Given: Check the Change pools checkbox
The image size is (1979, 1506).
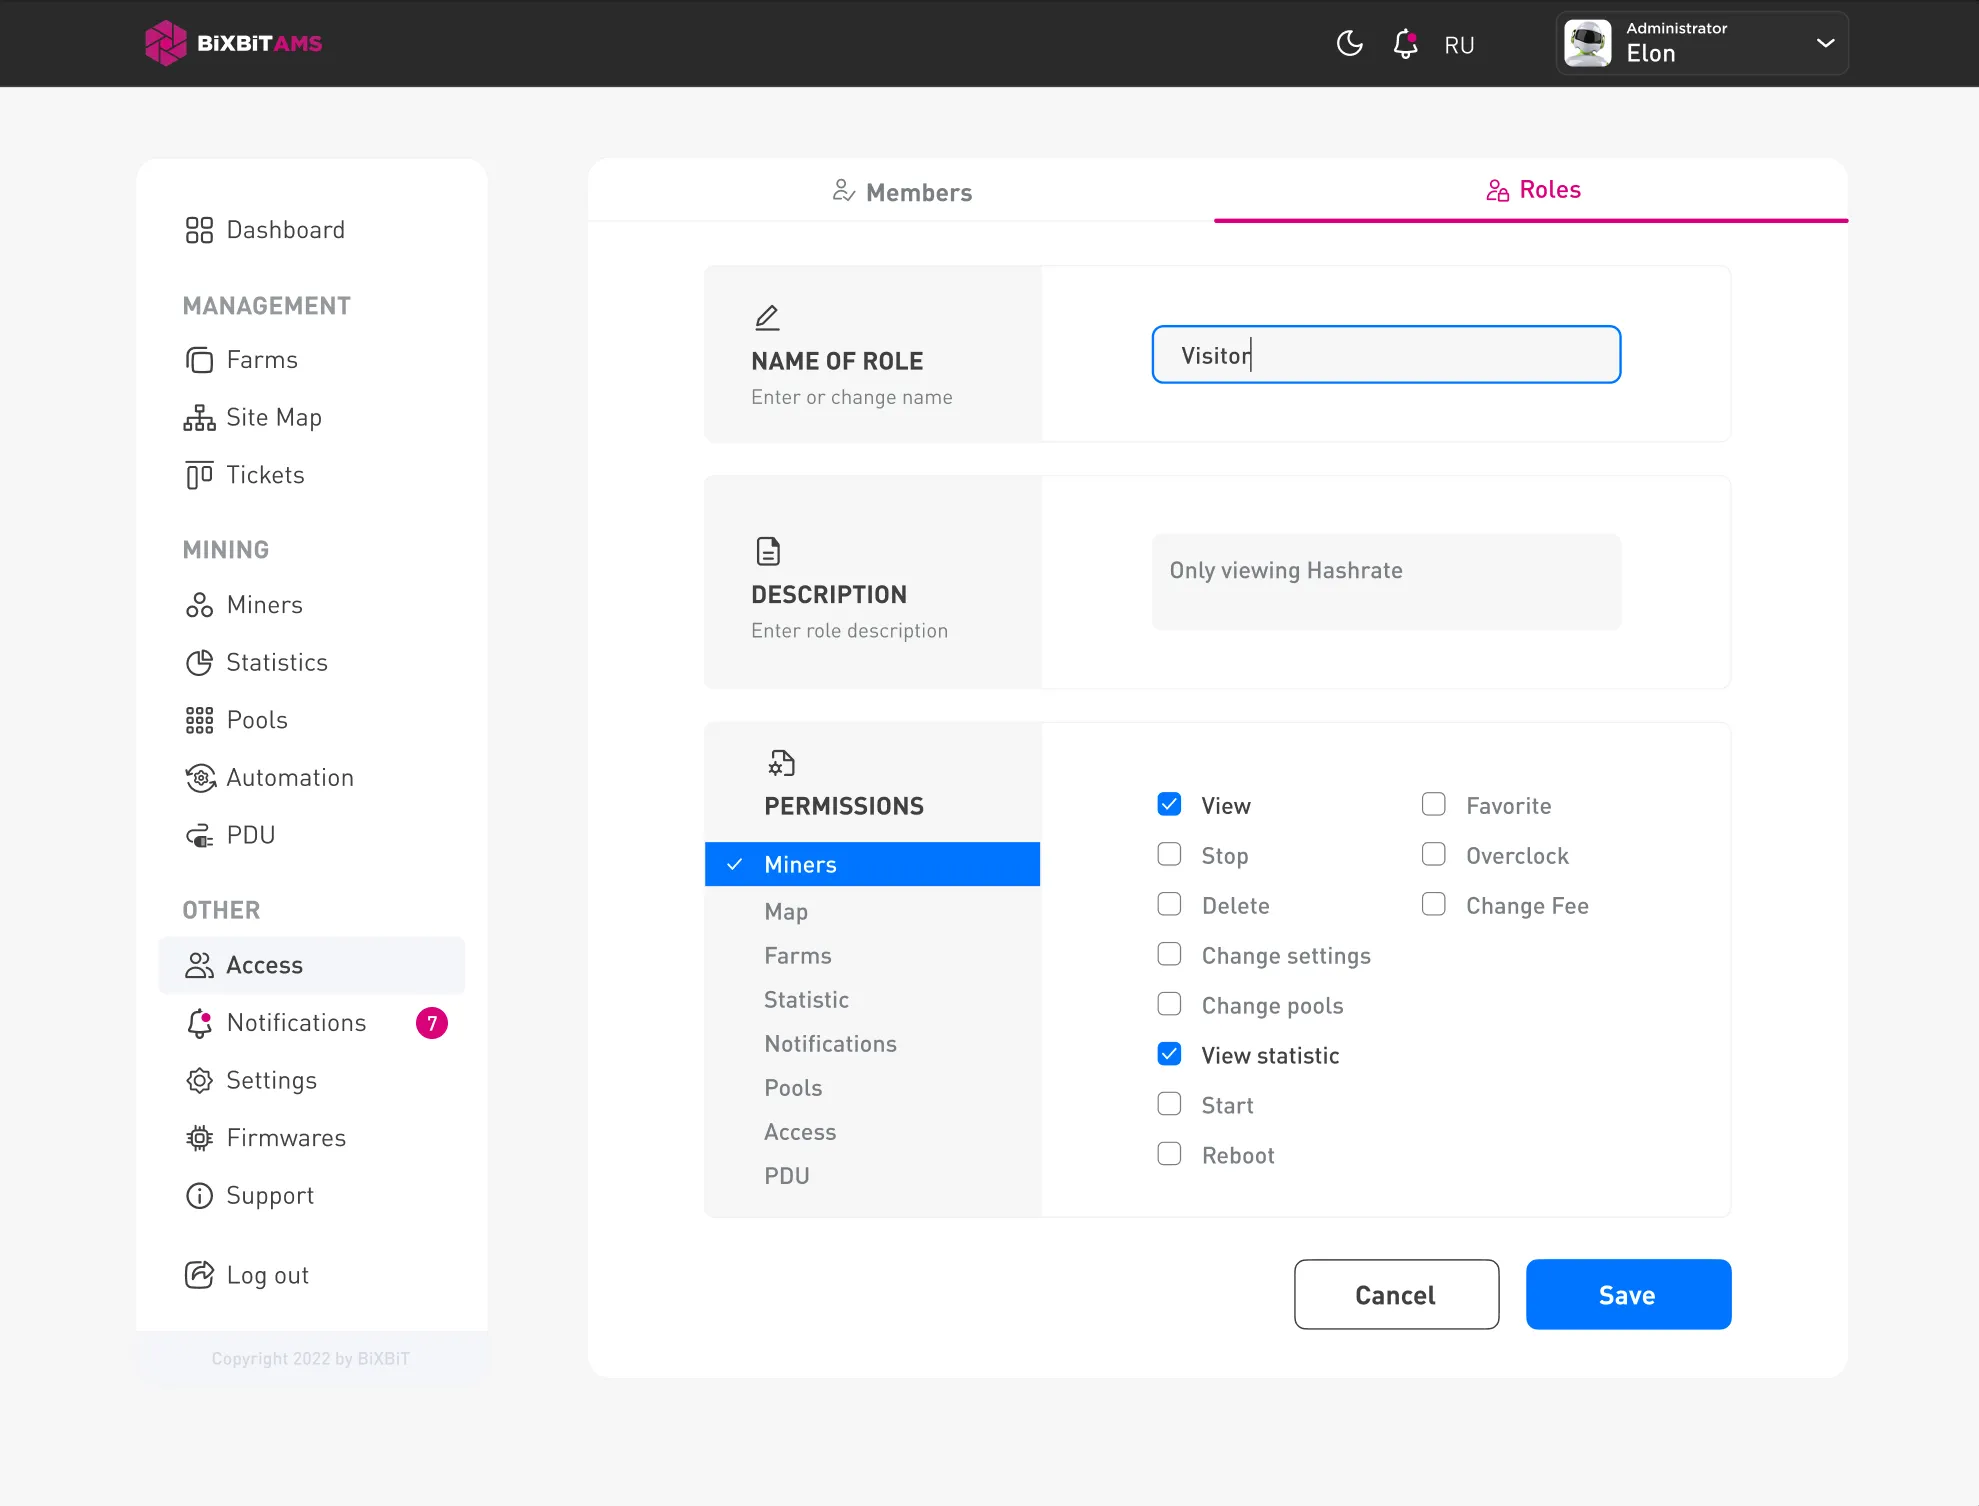Looking at the screenshot, I should click(1169, 1004).
